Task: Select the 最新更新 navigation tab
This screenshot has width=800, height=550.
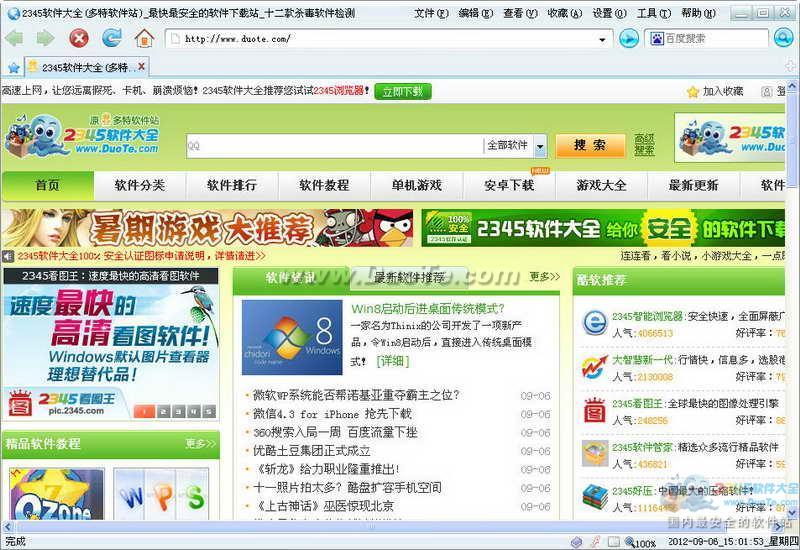Action: point(694,185)
